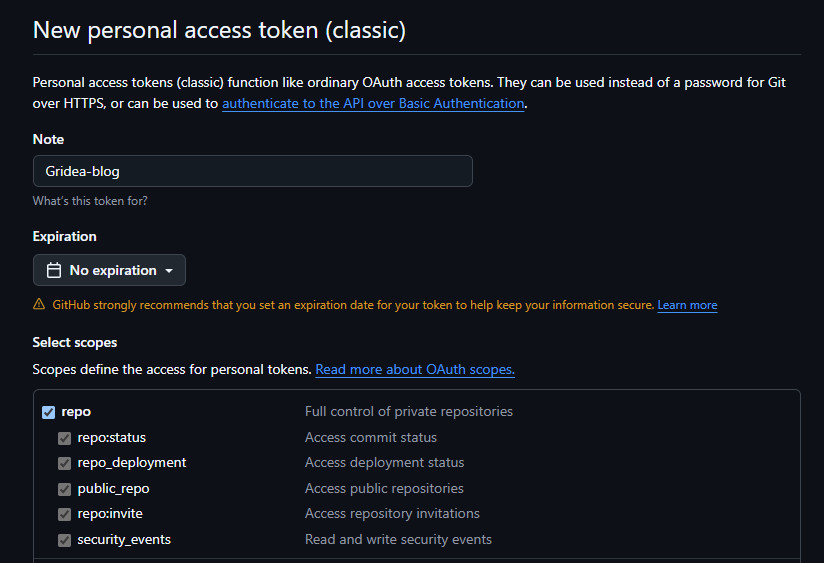Toggle the security_events checkbox
The image size is (824, 563).
click(64, 540)
